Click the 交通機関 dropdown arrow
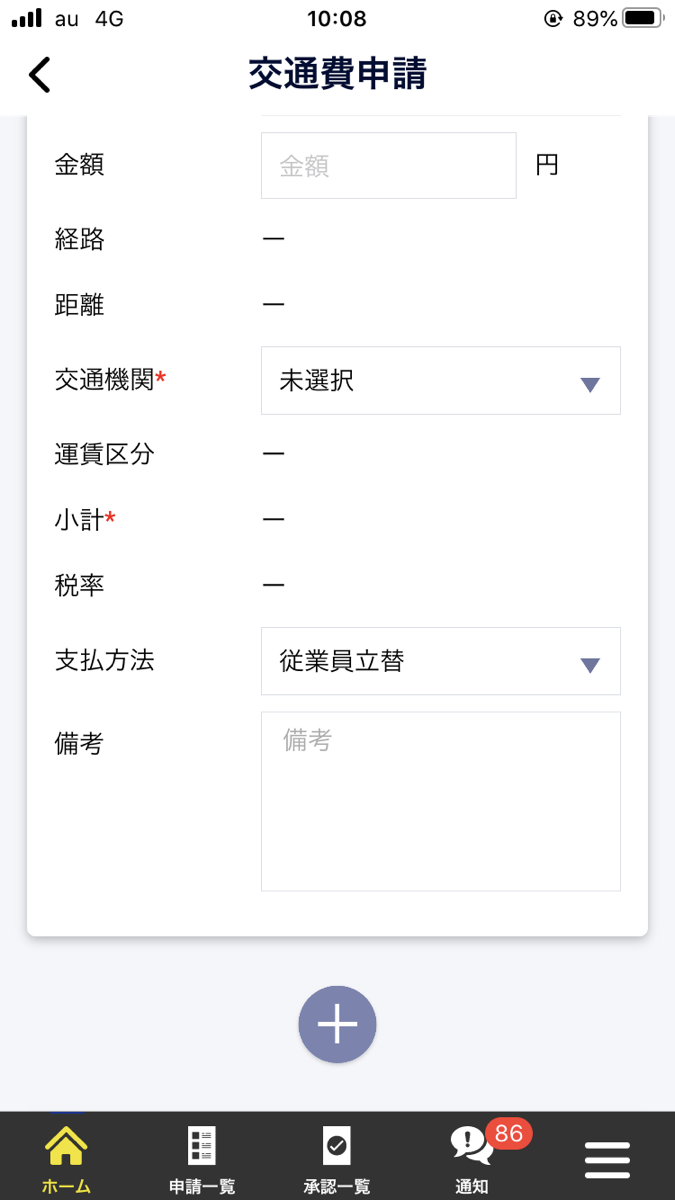Viewport: 675px width, 1200px height. click(590, 384)
